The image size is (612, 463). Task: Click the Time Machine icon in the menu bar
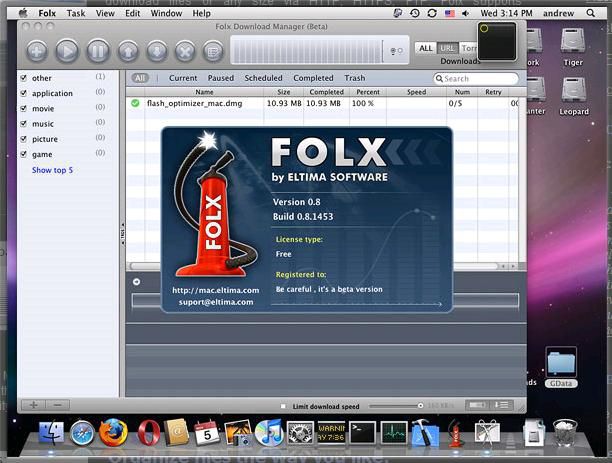(x=415, y=13)
